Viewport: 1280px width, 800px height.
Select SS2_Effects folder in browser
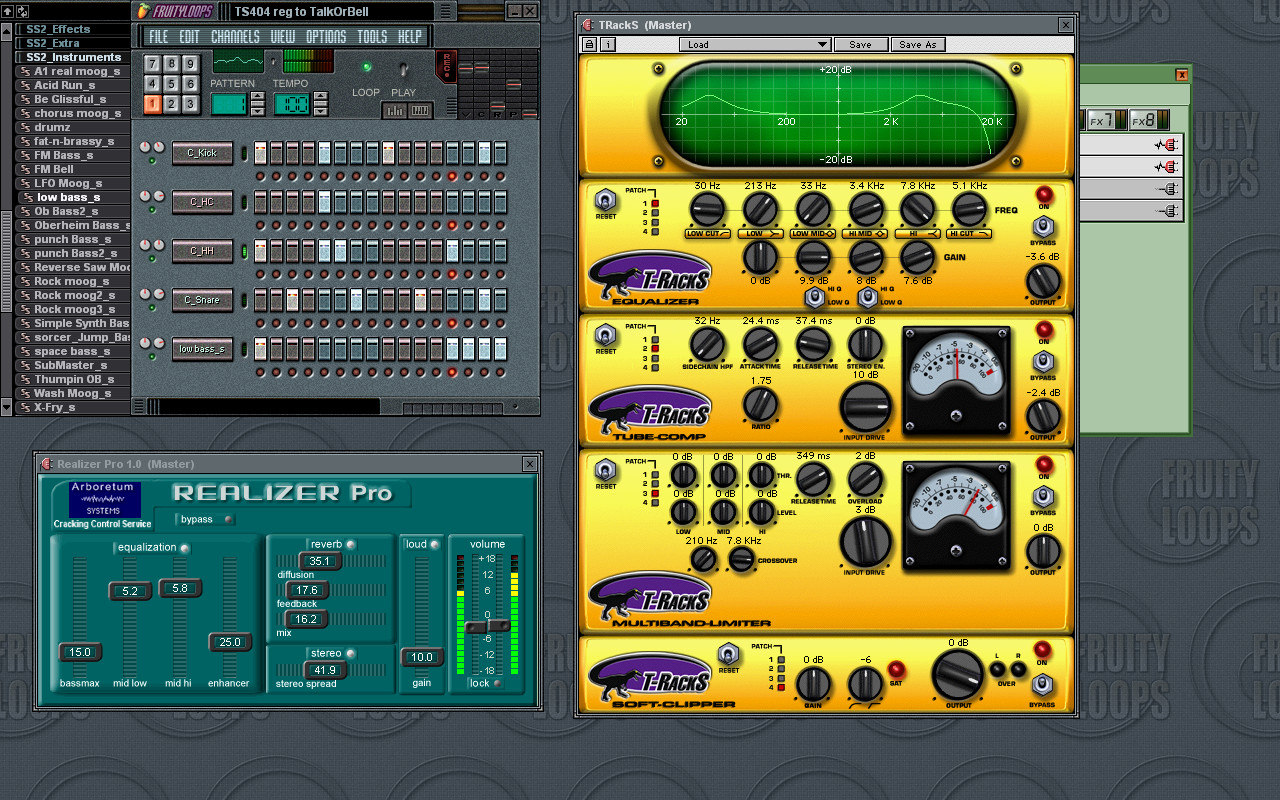pyautogui.click(x=58, y=29)
